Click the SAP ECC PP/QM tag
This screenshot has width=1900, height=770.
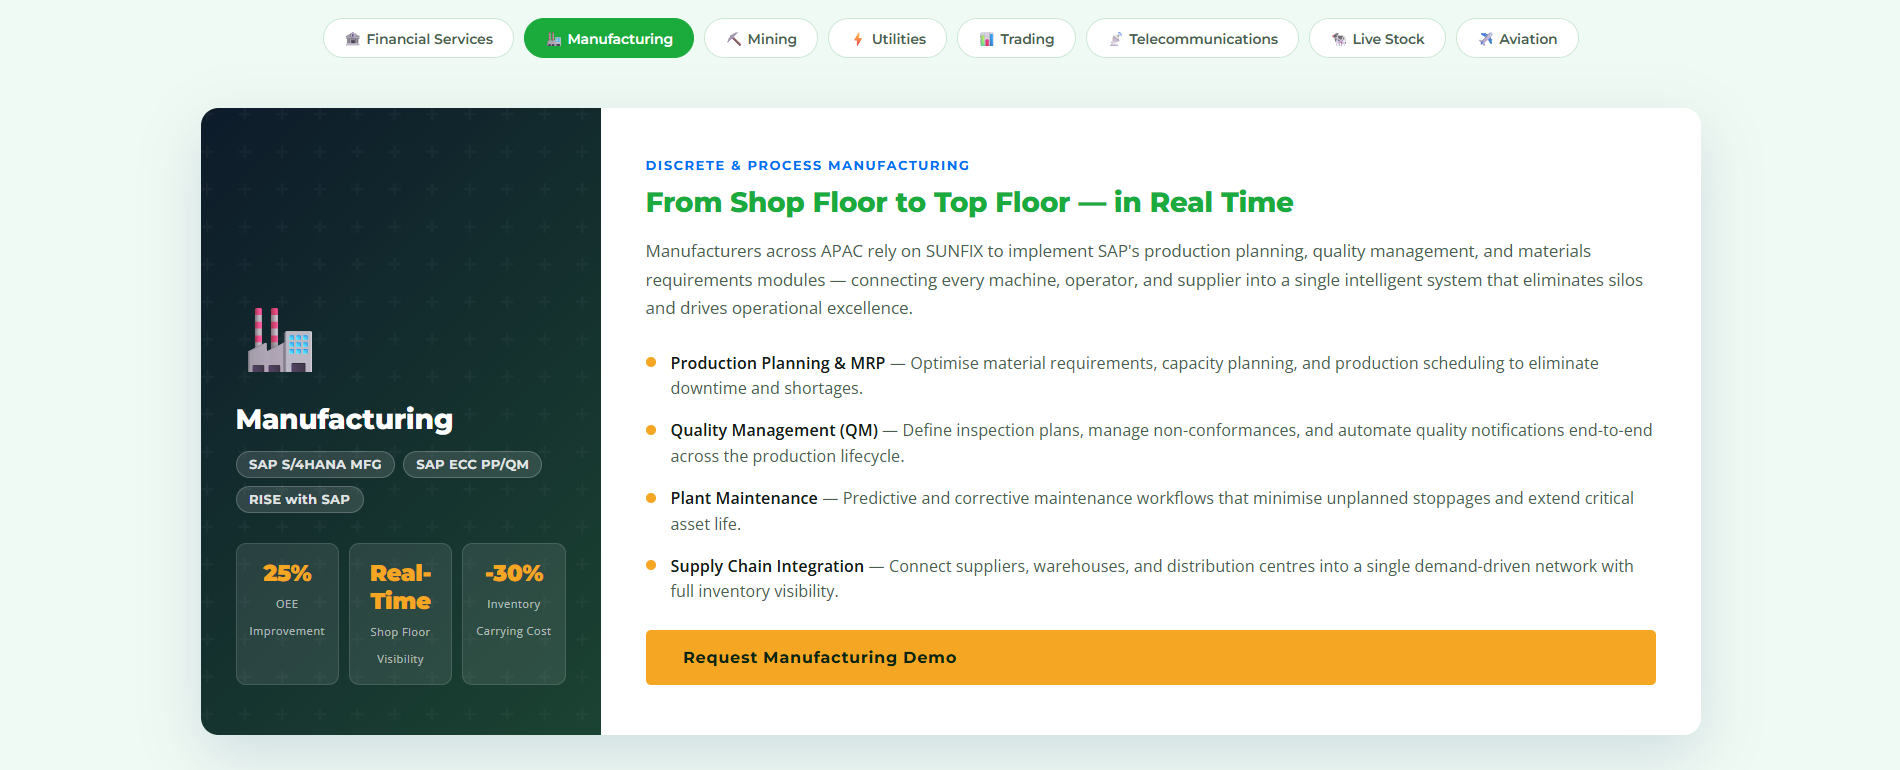click(472, 464)
